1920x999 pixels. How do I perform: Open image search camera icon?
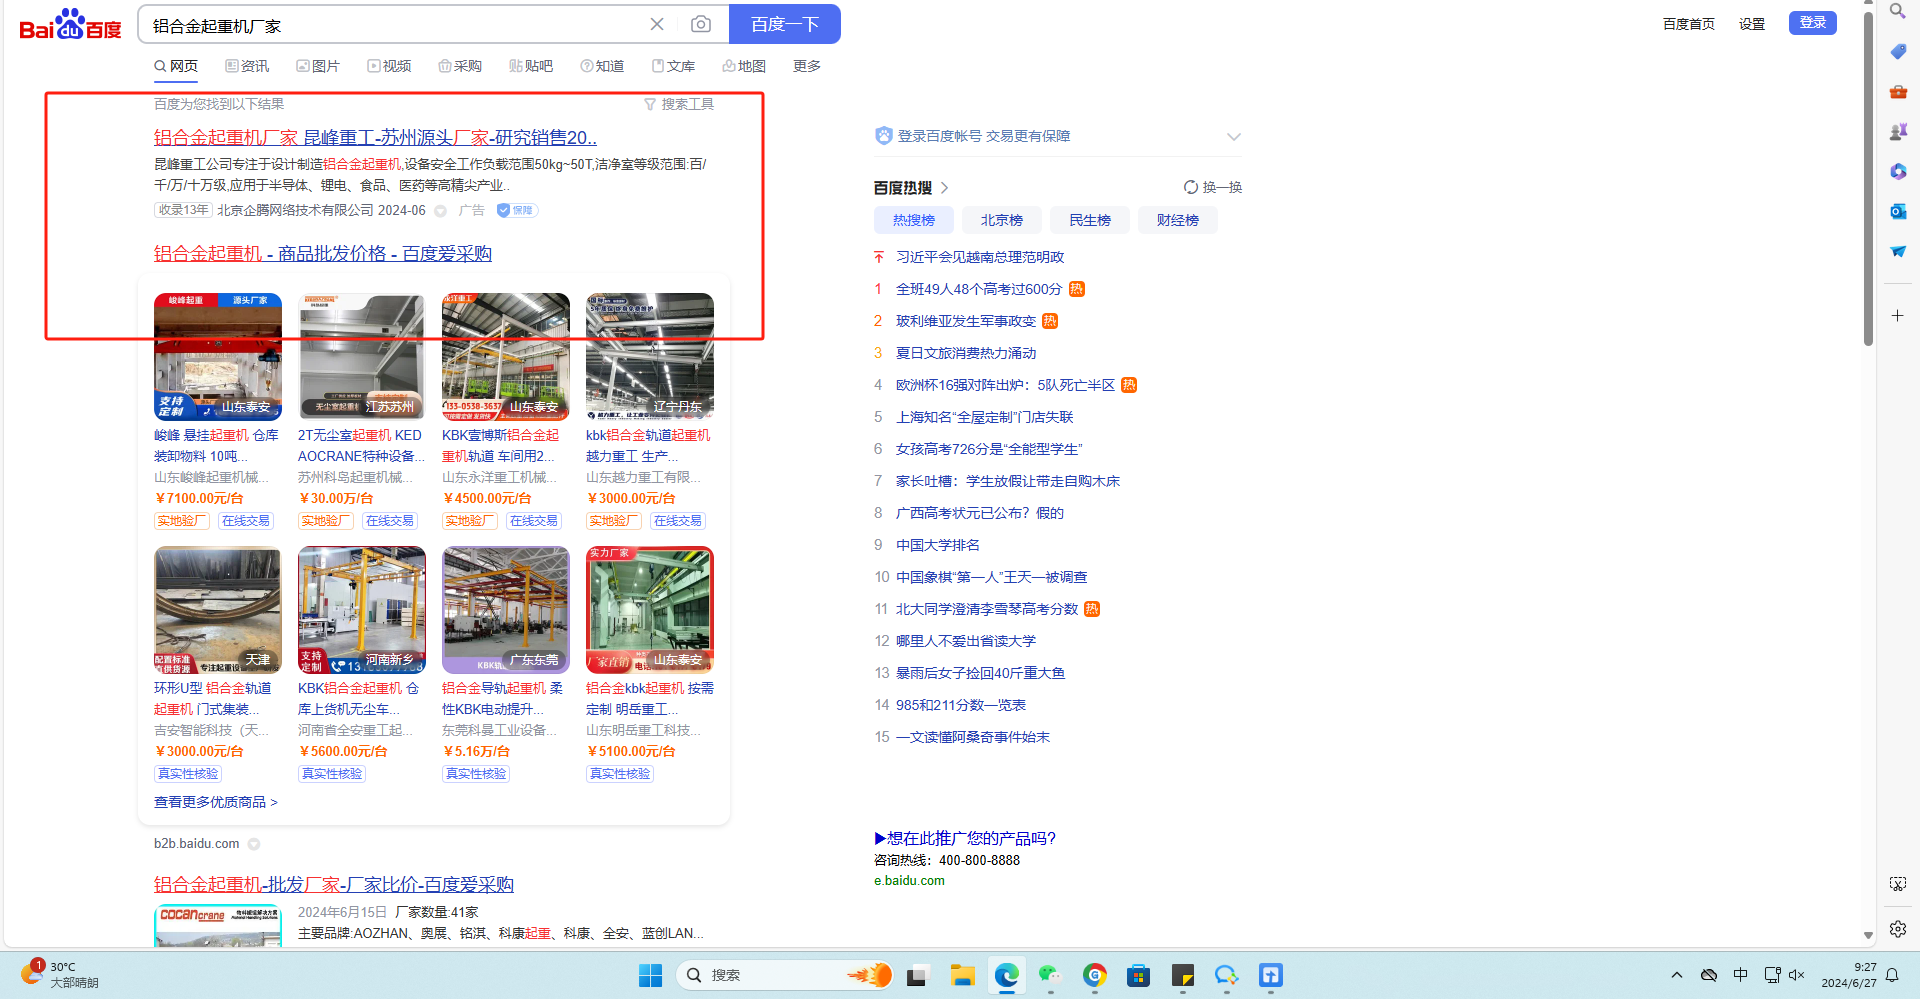point(701,24)
